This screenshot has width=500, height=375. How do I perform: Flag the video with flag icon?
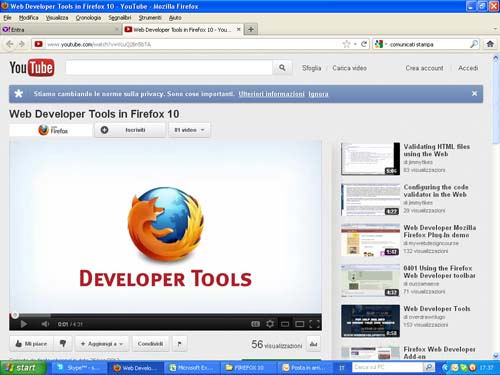tap(180, 344)
